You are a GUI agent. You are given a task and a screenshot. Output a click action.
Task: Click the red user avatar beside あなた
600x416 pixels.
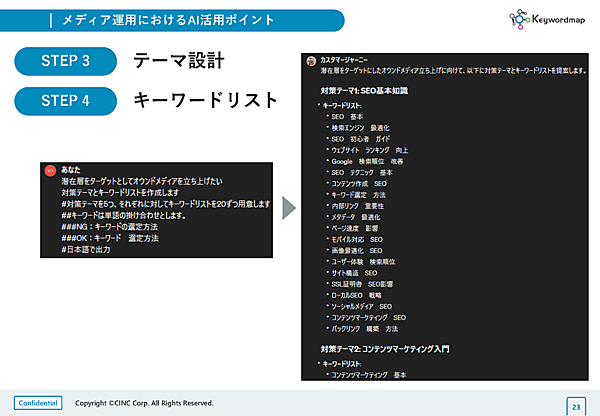(50, 170)
